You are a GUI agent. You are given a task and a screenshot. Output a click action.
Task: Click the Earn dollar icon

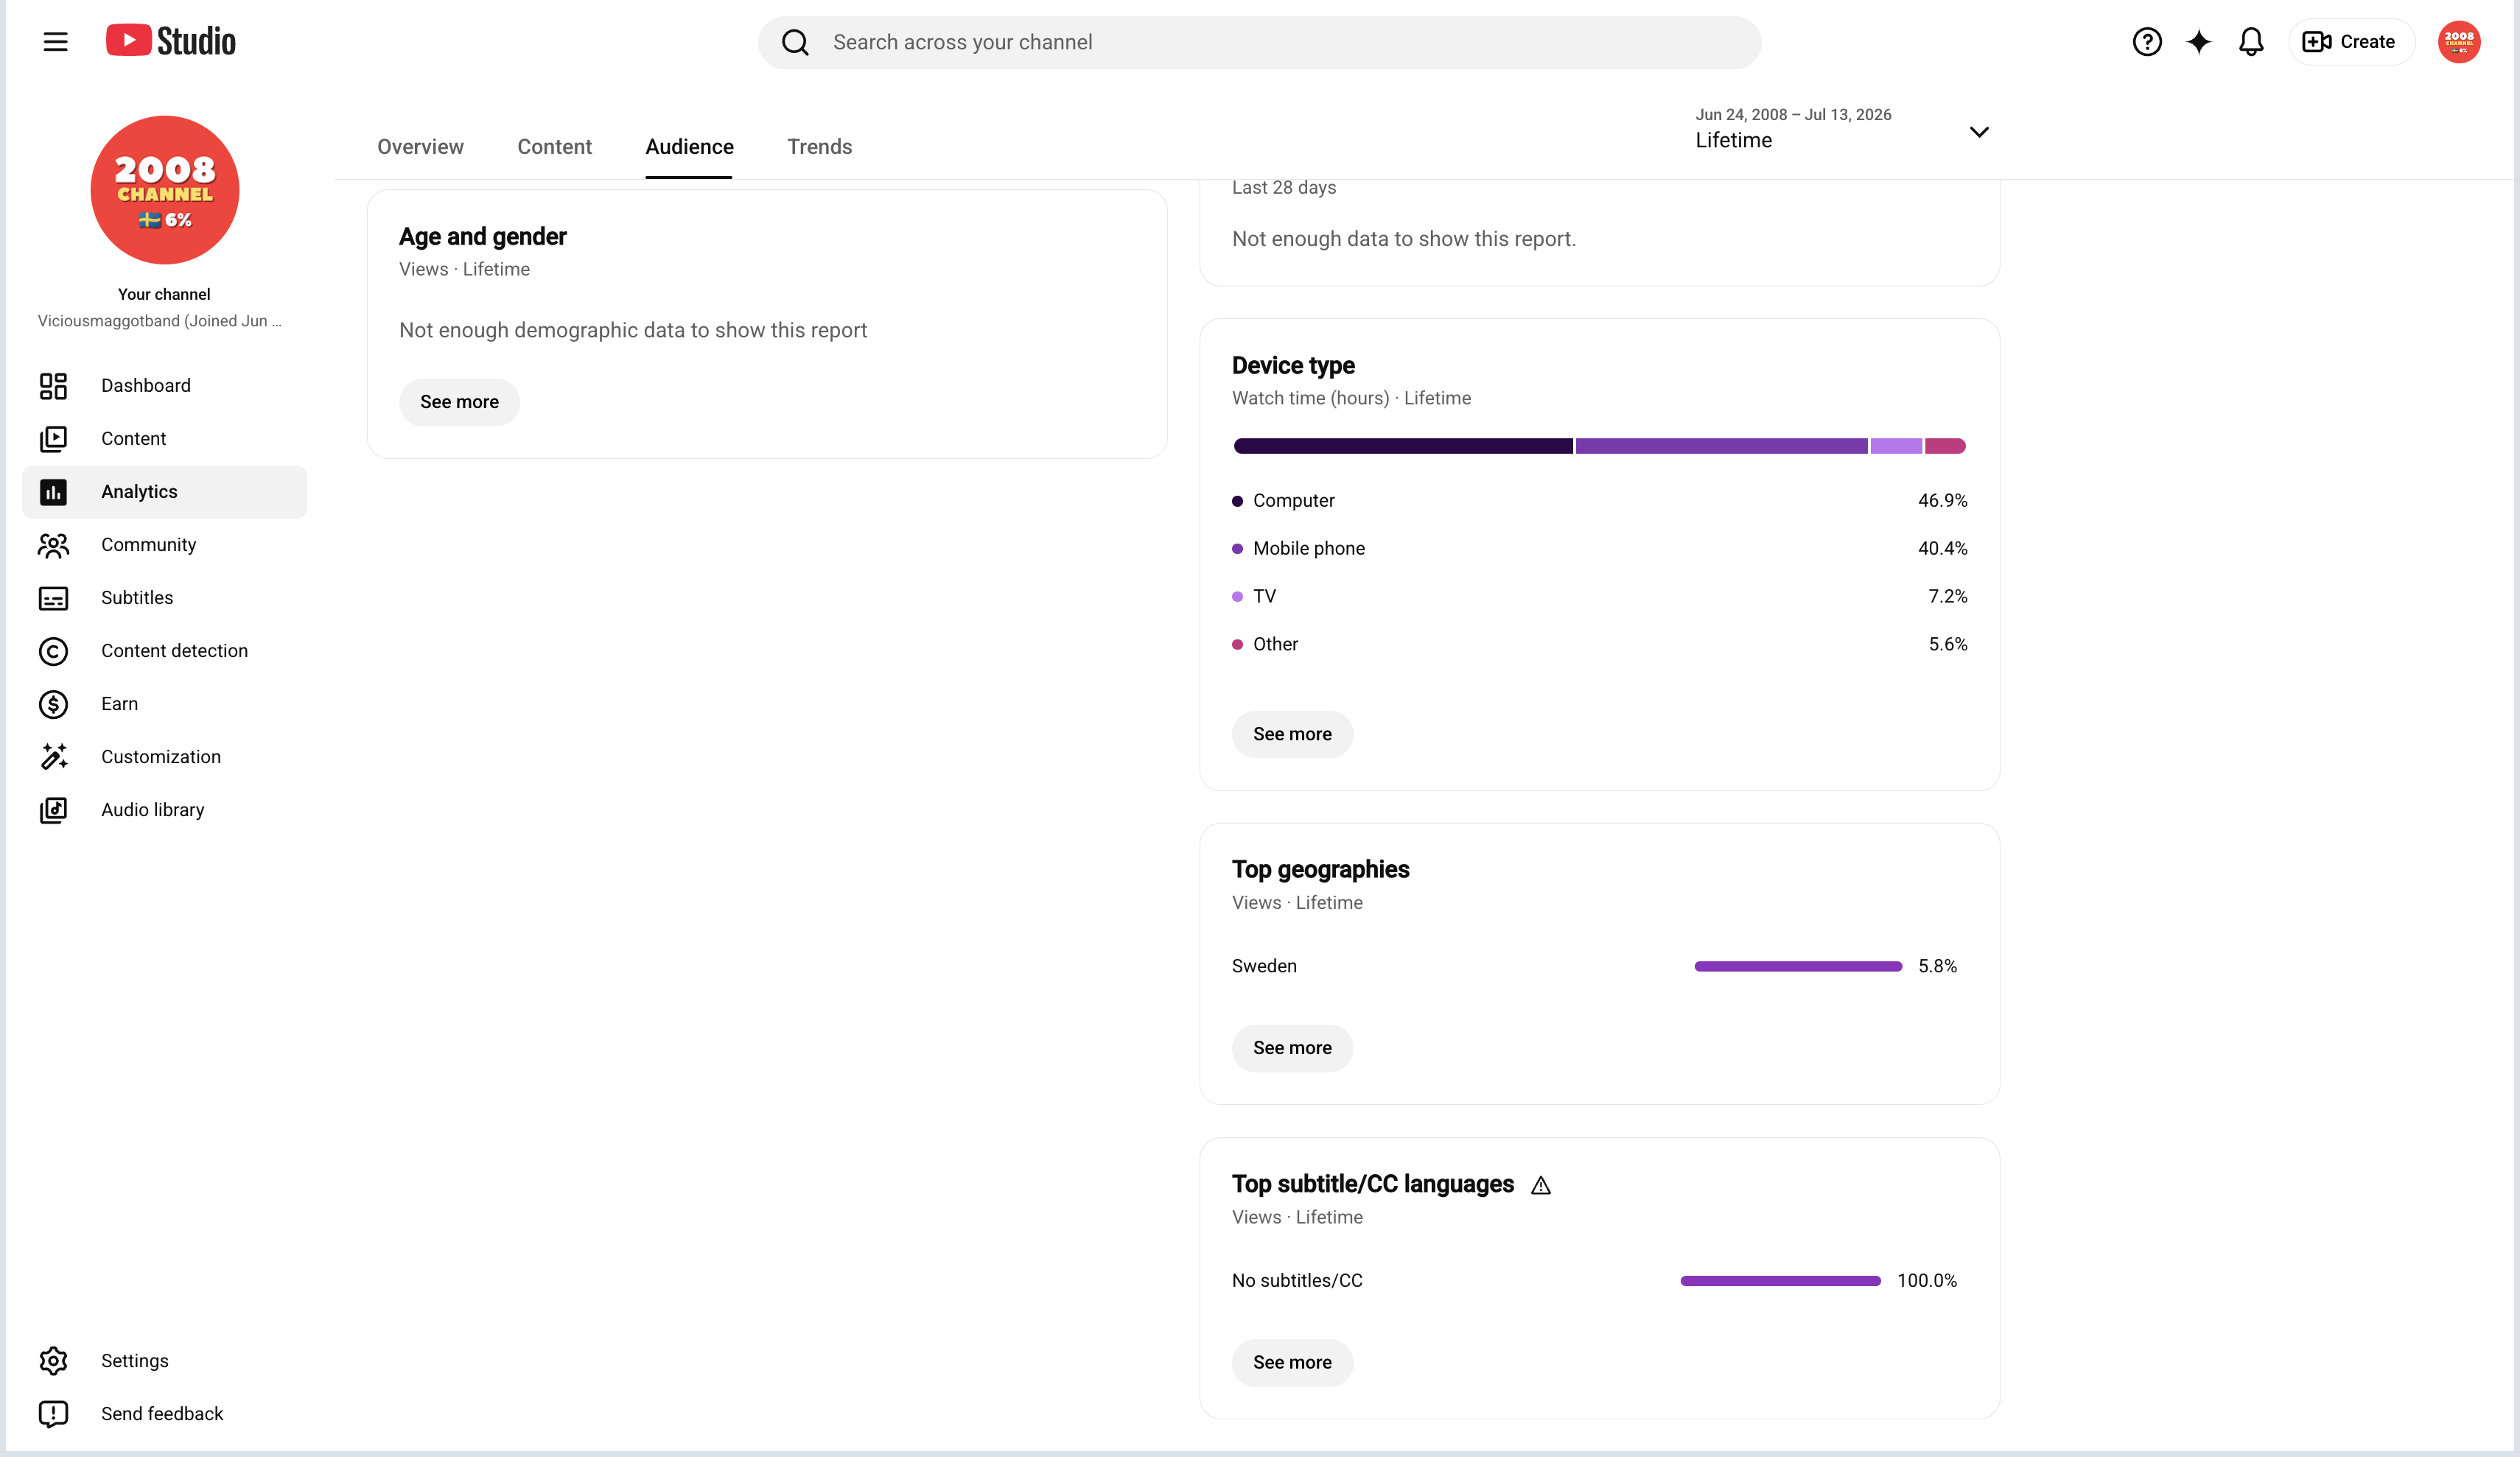tap(53, 704)
